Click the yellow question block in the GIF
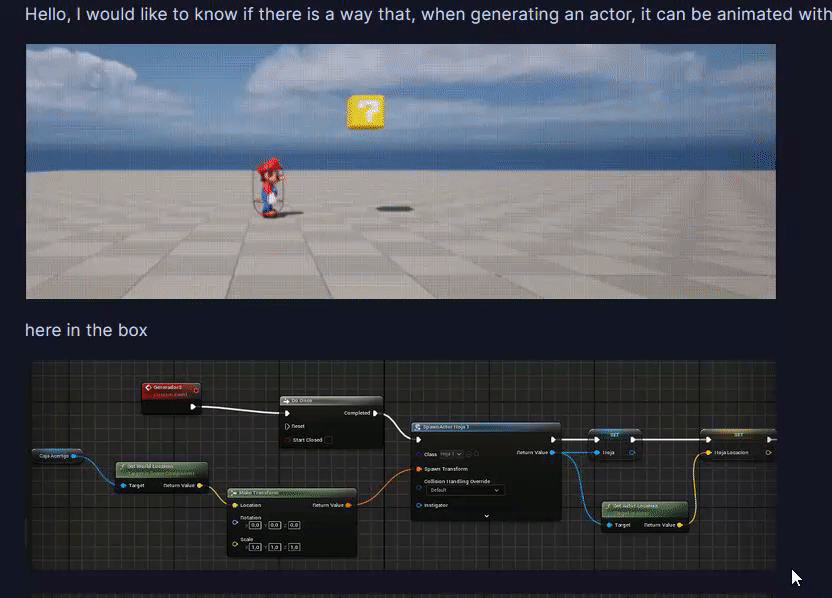Screen dimensions: 832x598 (x=366, y=112)
